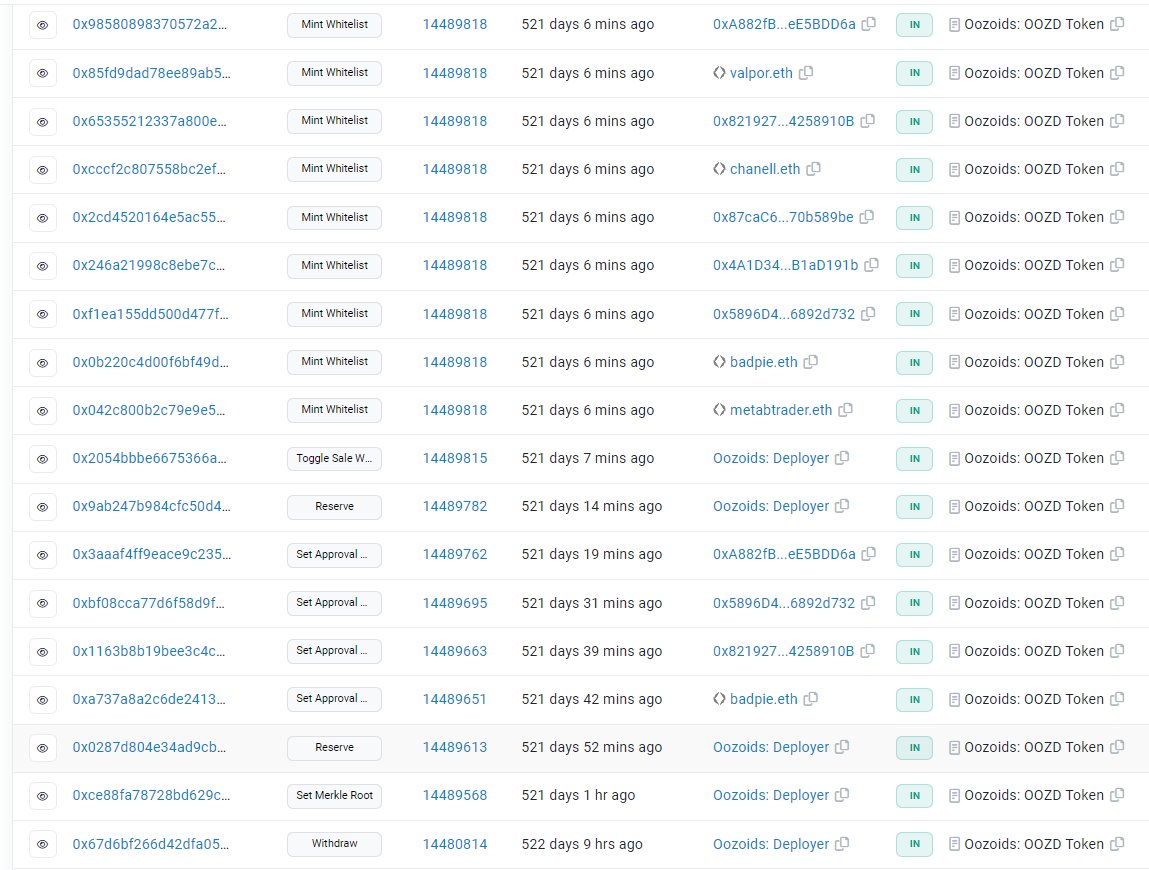
Task: Show details eye icon for 0xcccf2c807558bc2ef
Action: pyautogui.click(x=43, y=169)
